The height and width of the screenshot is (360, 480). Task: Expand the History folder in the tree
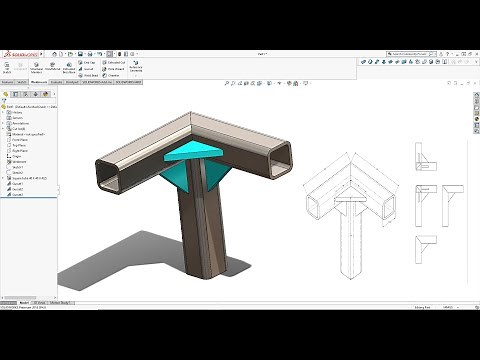point(4,113)
